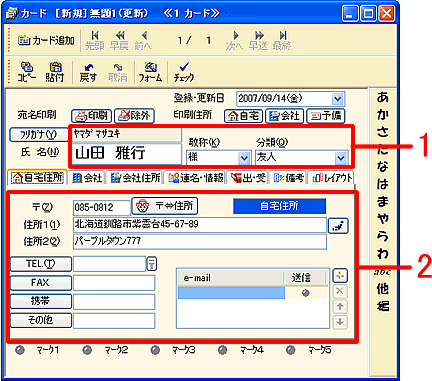This screenshot has height=381, width=432.
Task: Move e-mail entry up arrow
Action: pos(340,307)
